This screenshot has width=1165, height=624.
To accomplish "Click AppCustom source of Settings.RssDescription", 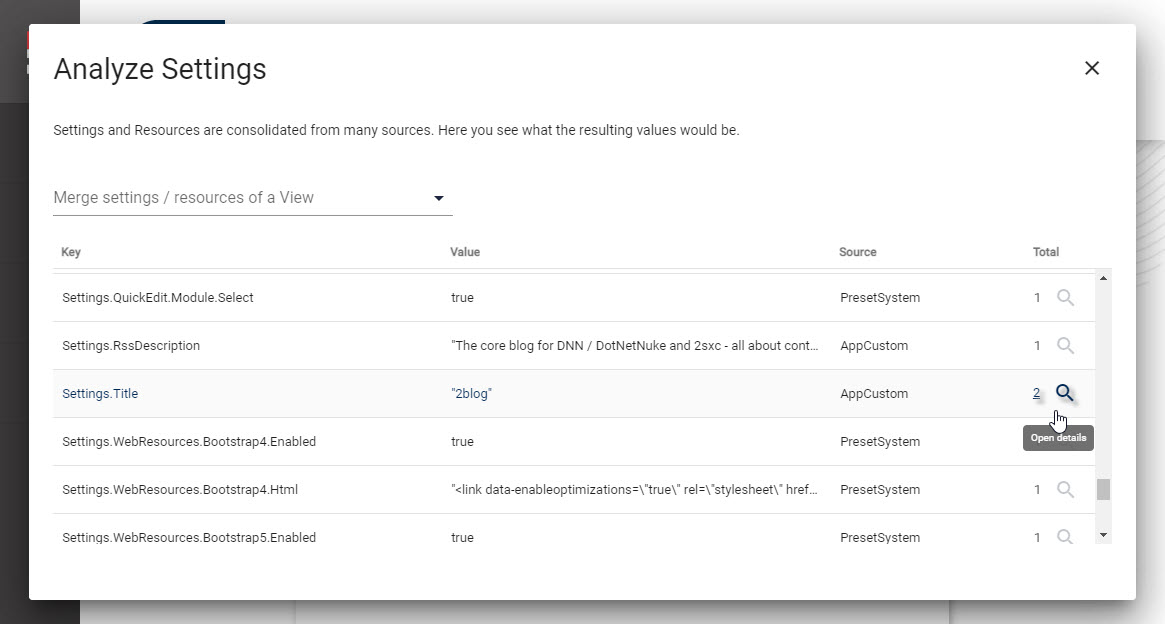I will 874,345.
